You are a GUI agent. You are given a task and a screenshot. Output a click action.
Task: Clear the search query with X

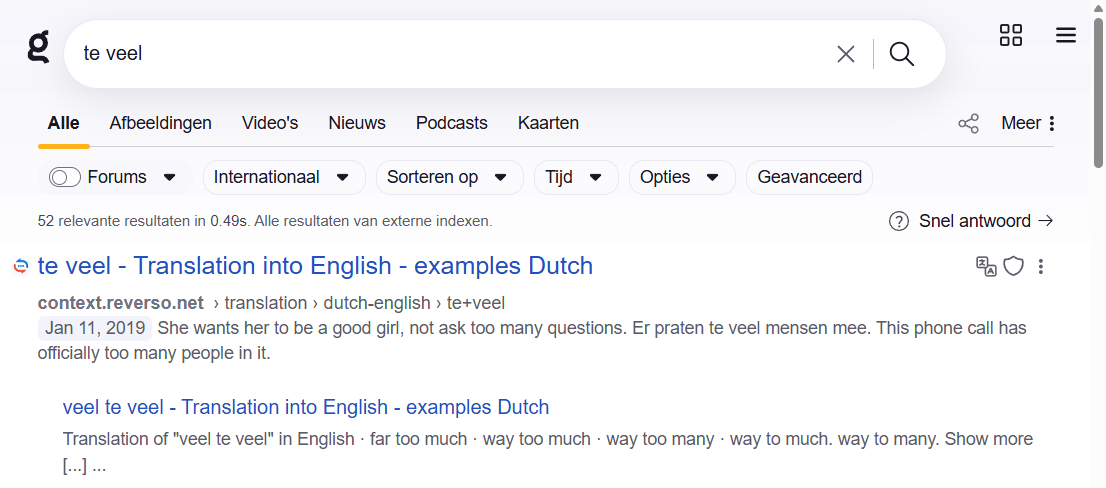pos(846,54)
